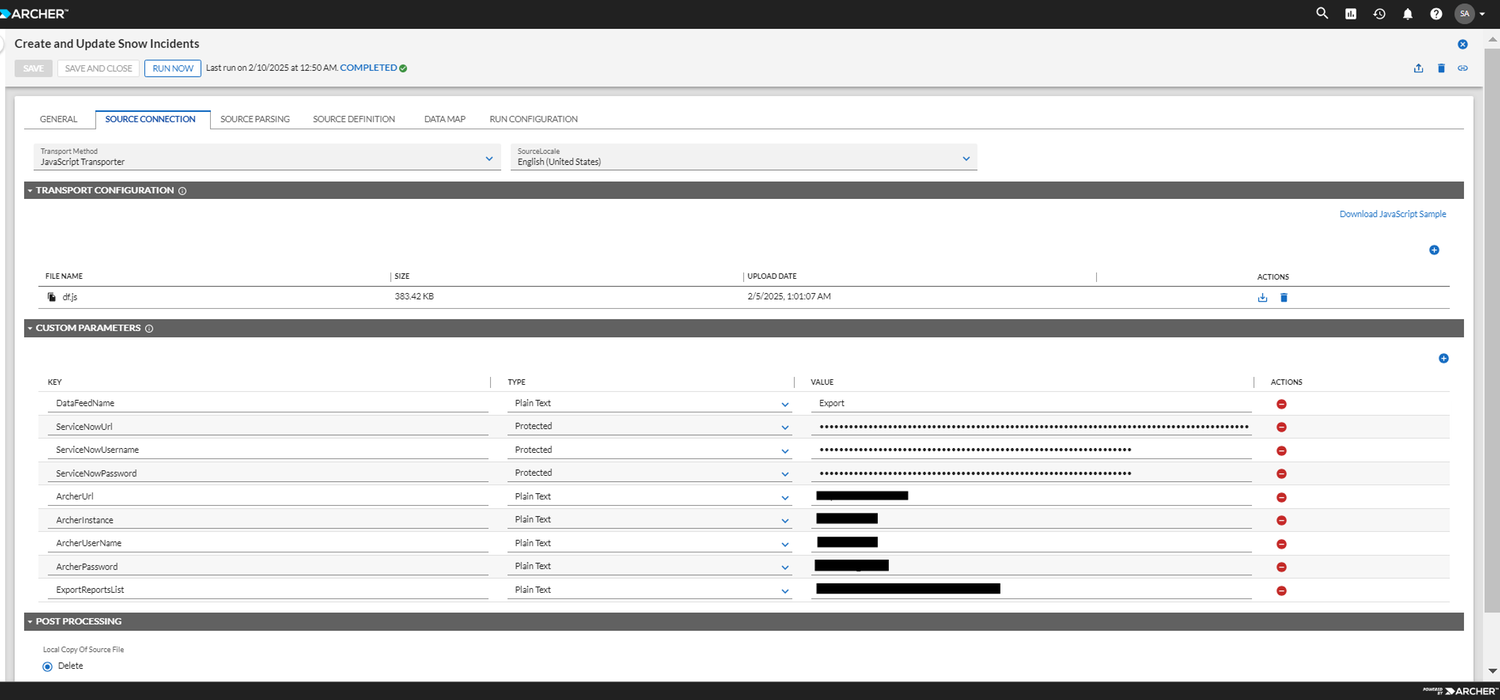Close the data feed with X icon
The width and height of the screenshot is (1500, 700).
1462,44
